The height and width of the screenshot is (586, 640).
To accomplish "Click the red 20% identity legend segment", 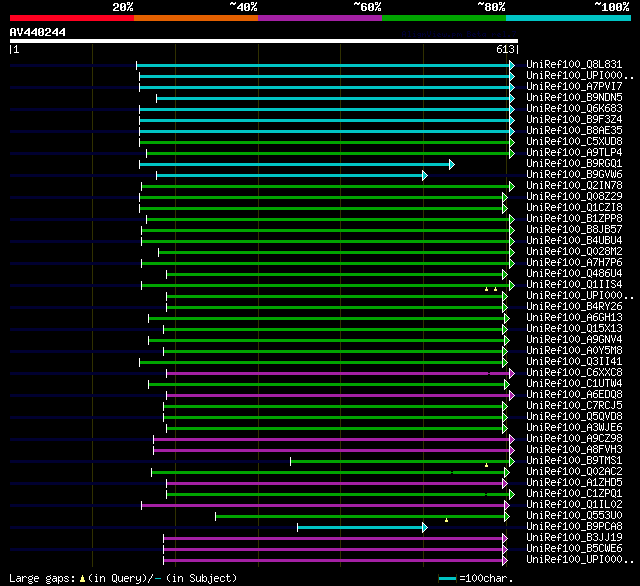I will [72, 18].
